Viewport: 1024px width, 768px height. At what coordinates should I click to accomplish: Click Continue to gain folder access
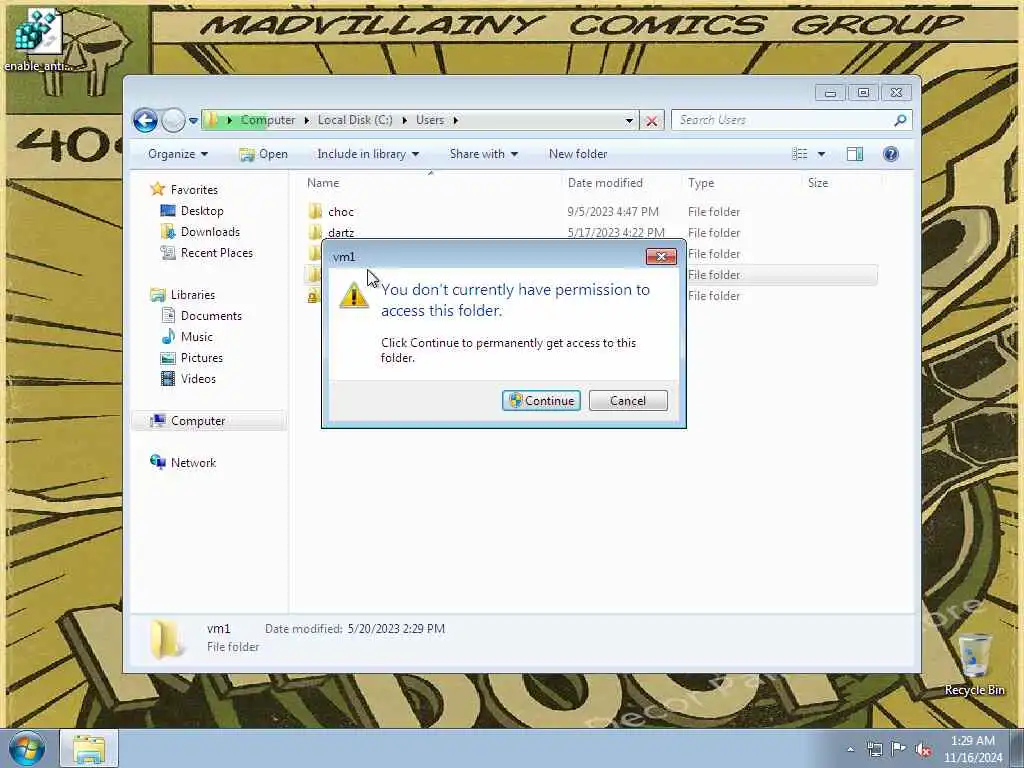(541, 400)
